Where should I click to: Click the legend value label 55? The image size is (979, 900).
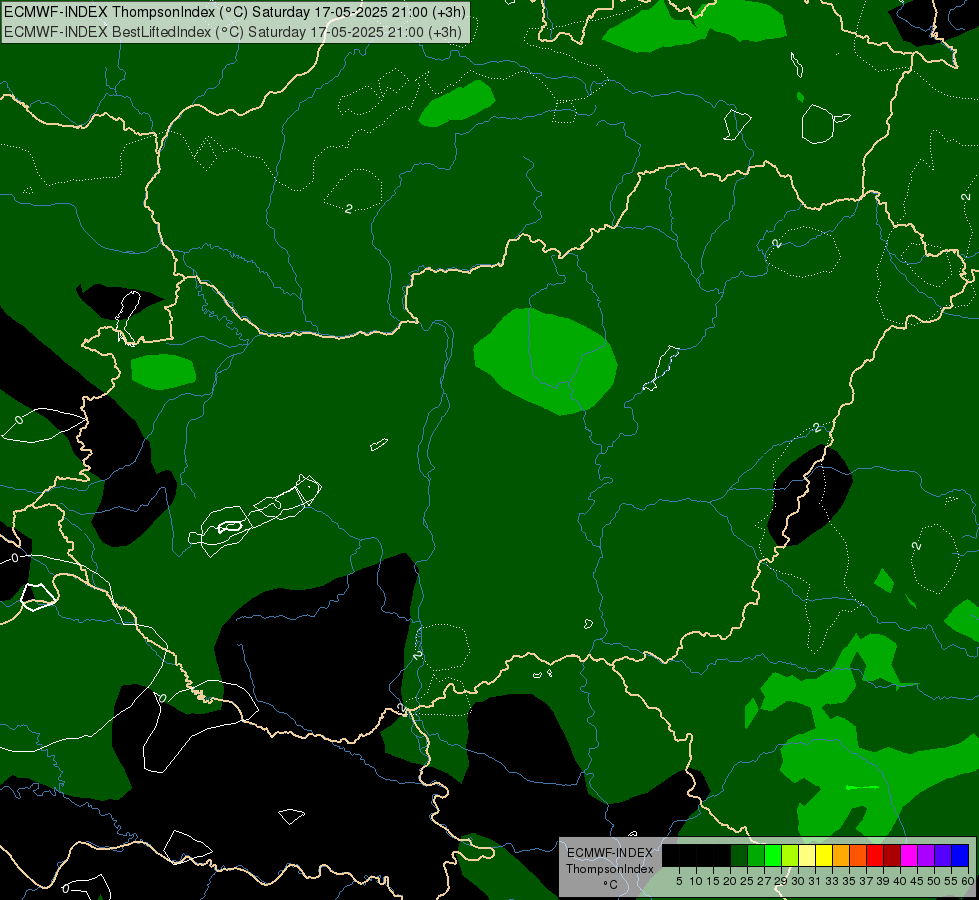pyautogui.click(x=950, y=881)
